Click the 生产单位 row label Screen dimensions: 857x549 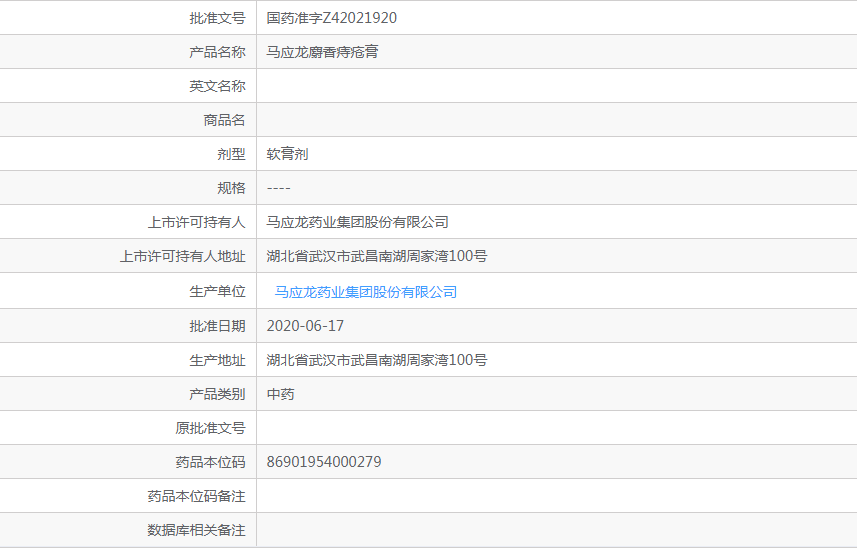coord(218,291)
